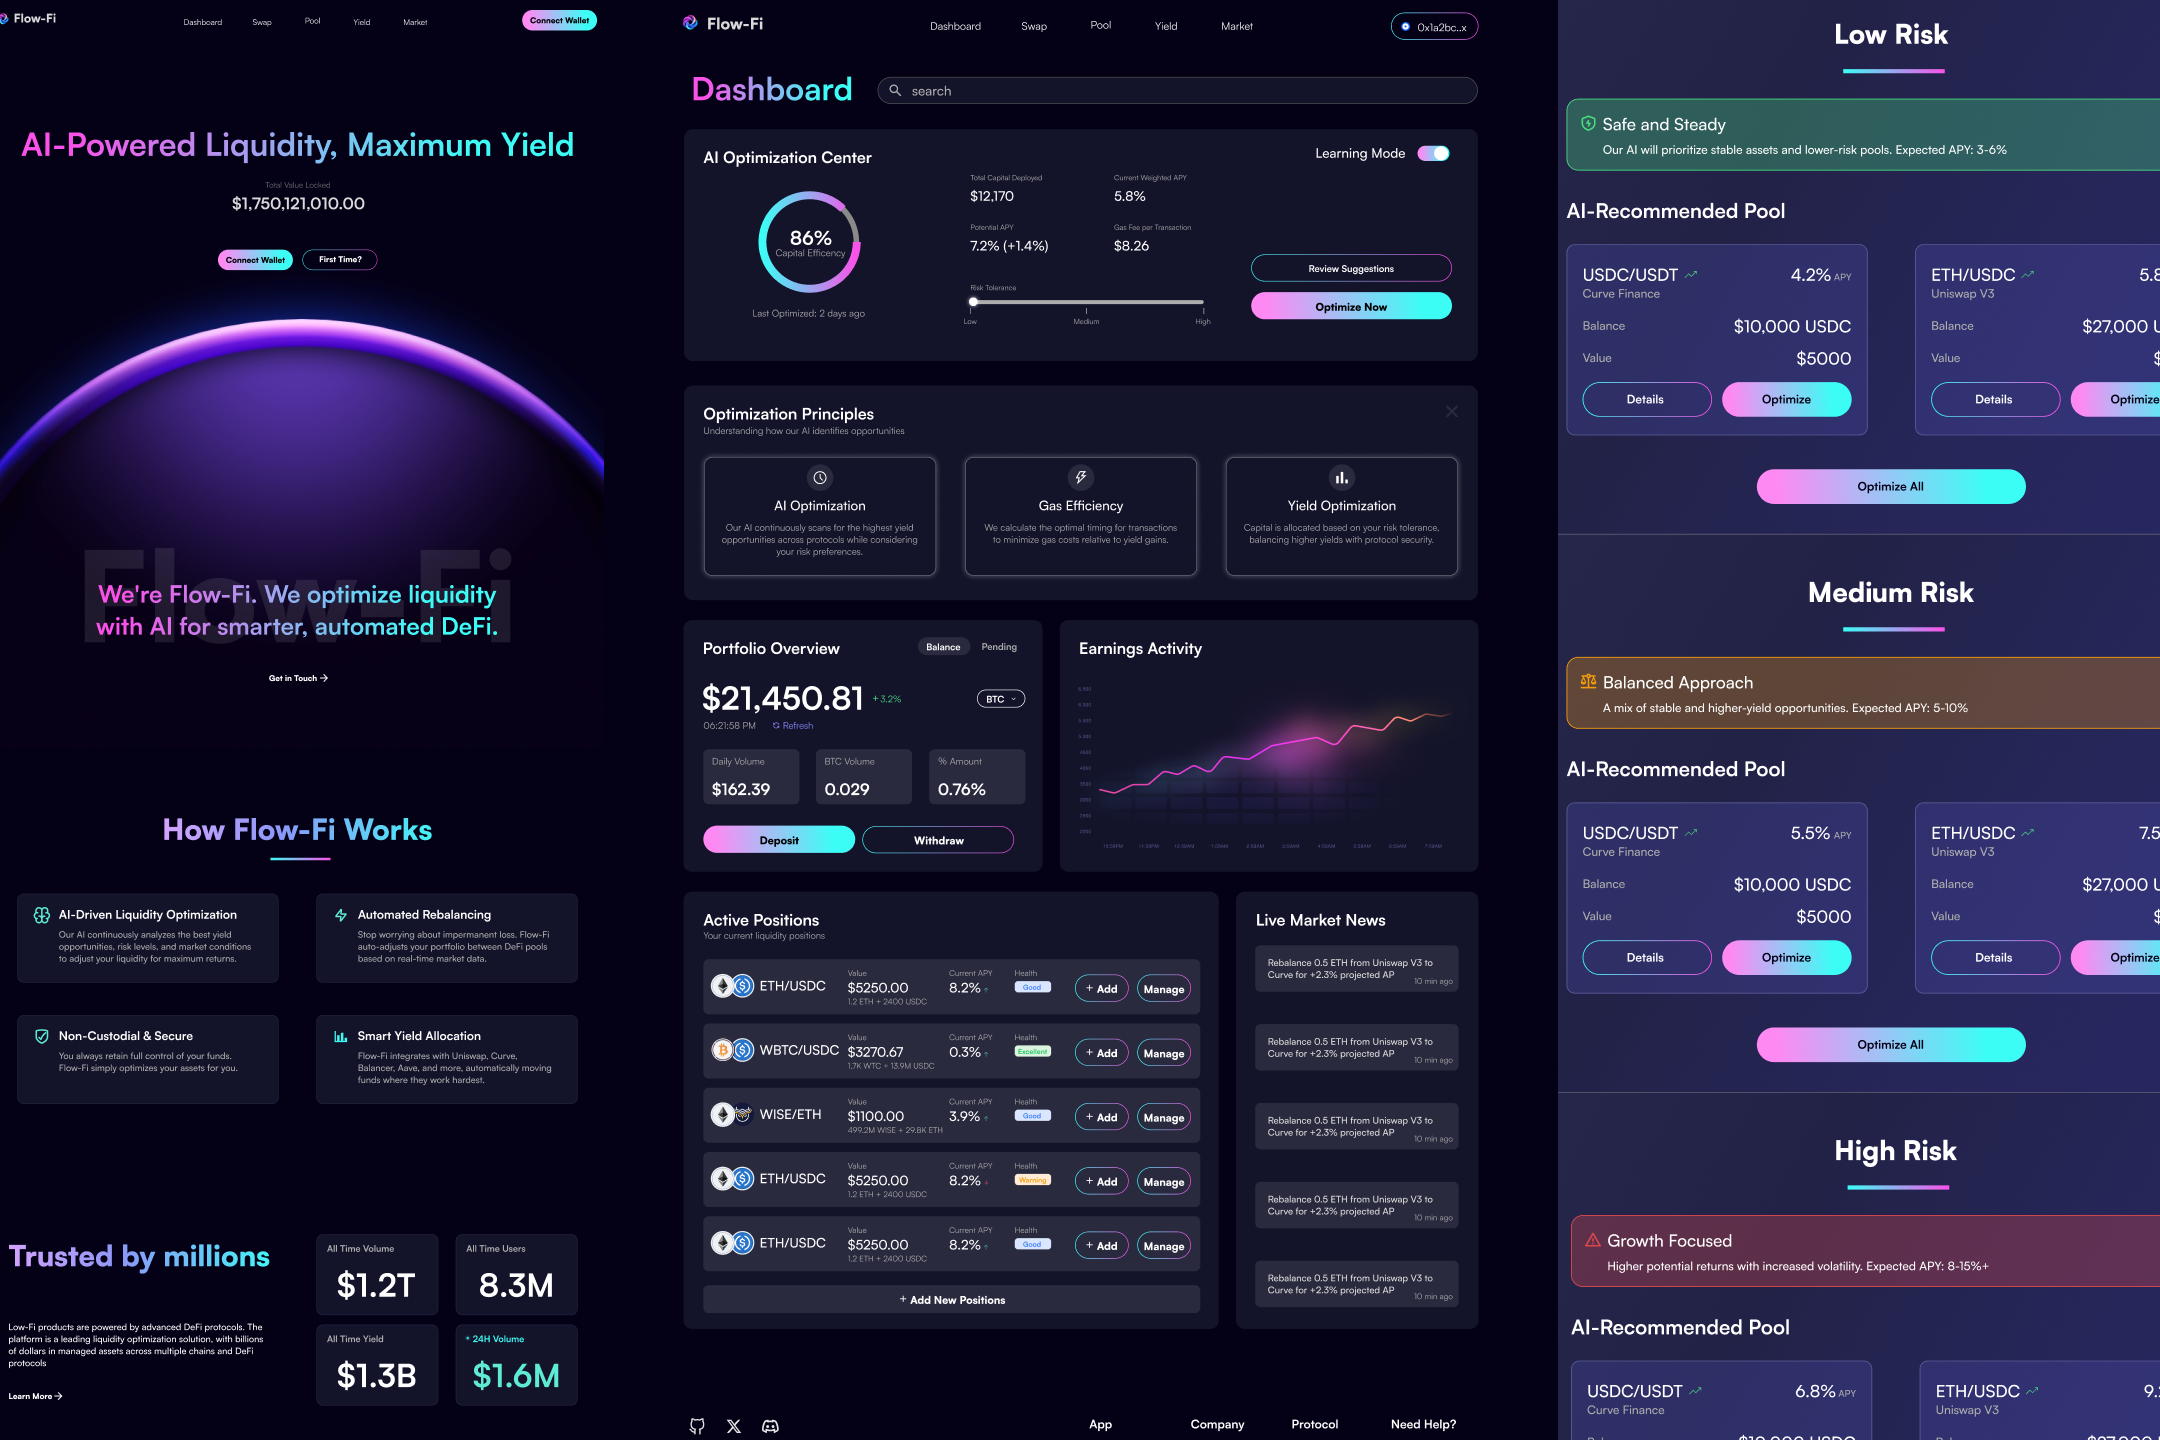Open the Swap menu in dashboard navigation
Screen dimensions: 2160x1440
coord(1034,26)
